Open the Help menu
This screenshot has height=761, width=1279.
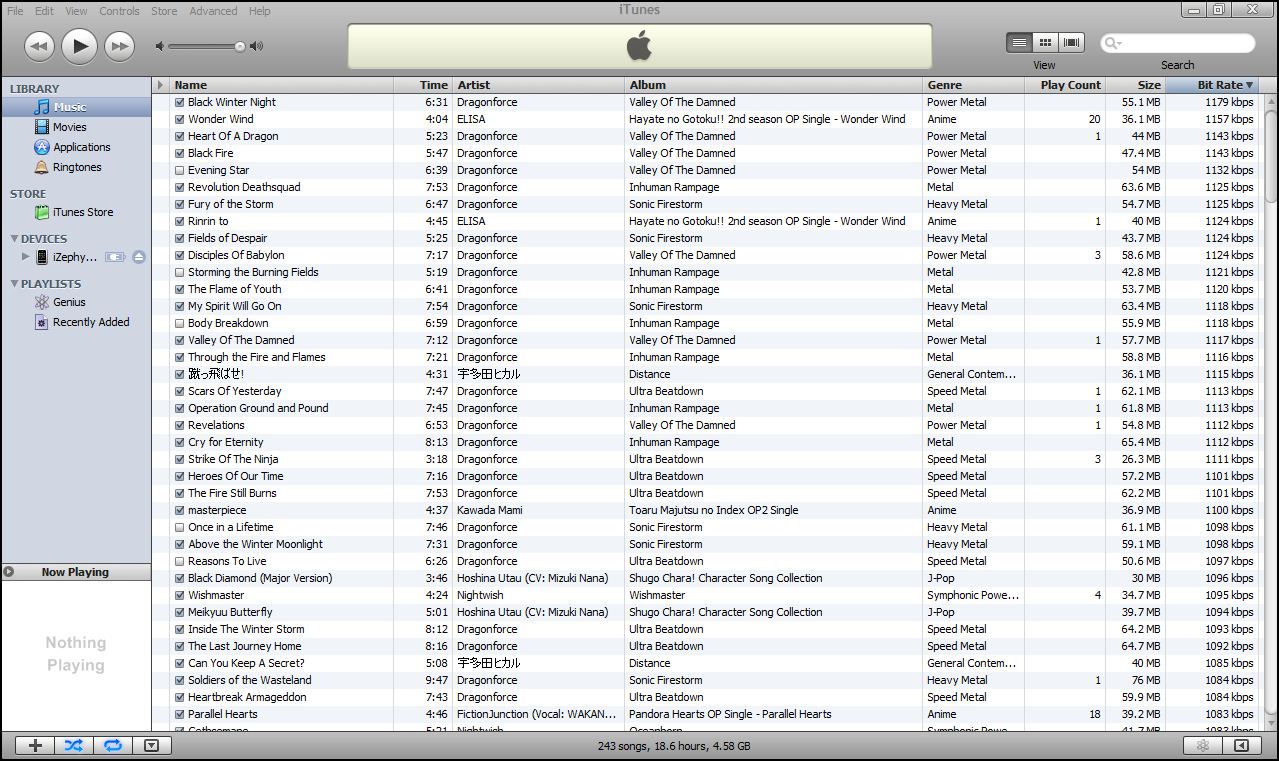tap(259, 11)
